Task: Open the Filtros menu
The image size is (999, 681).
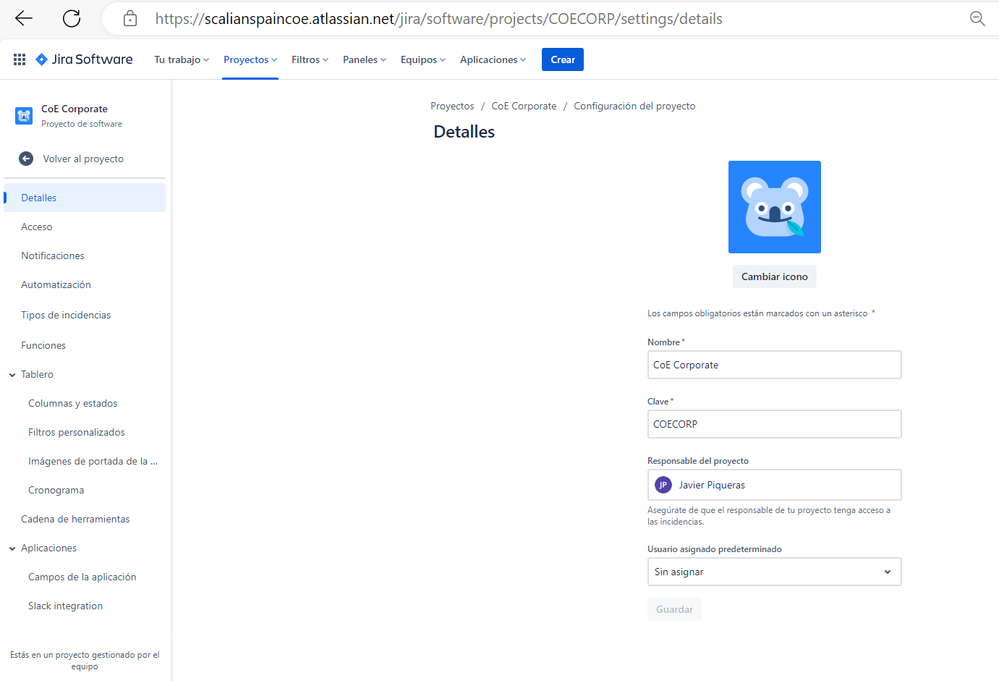Action: 310,59
